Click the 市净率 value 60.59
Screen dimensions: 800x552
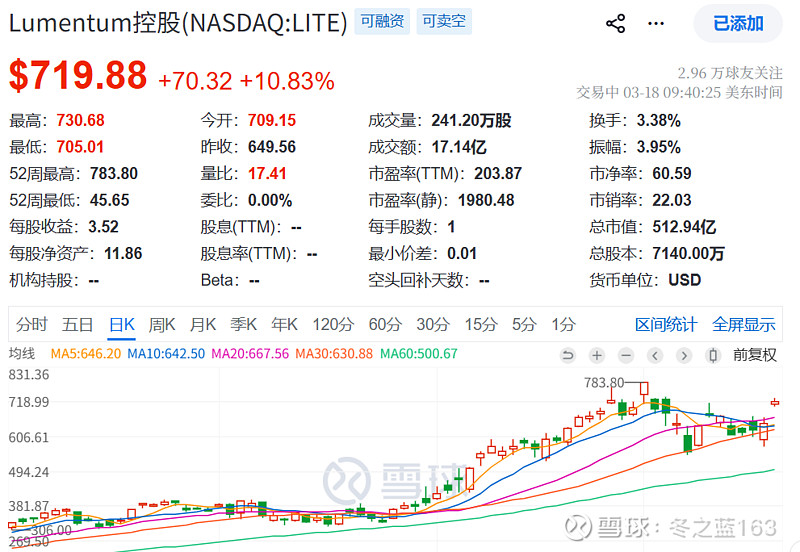[x=672, y=173]
